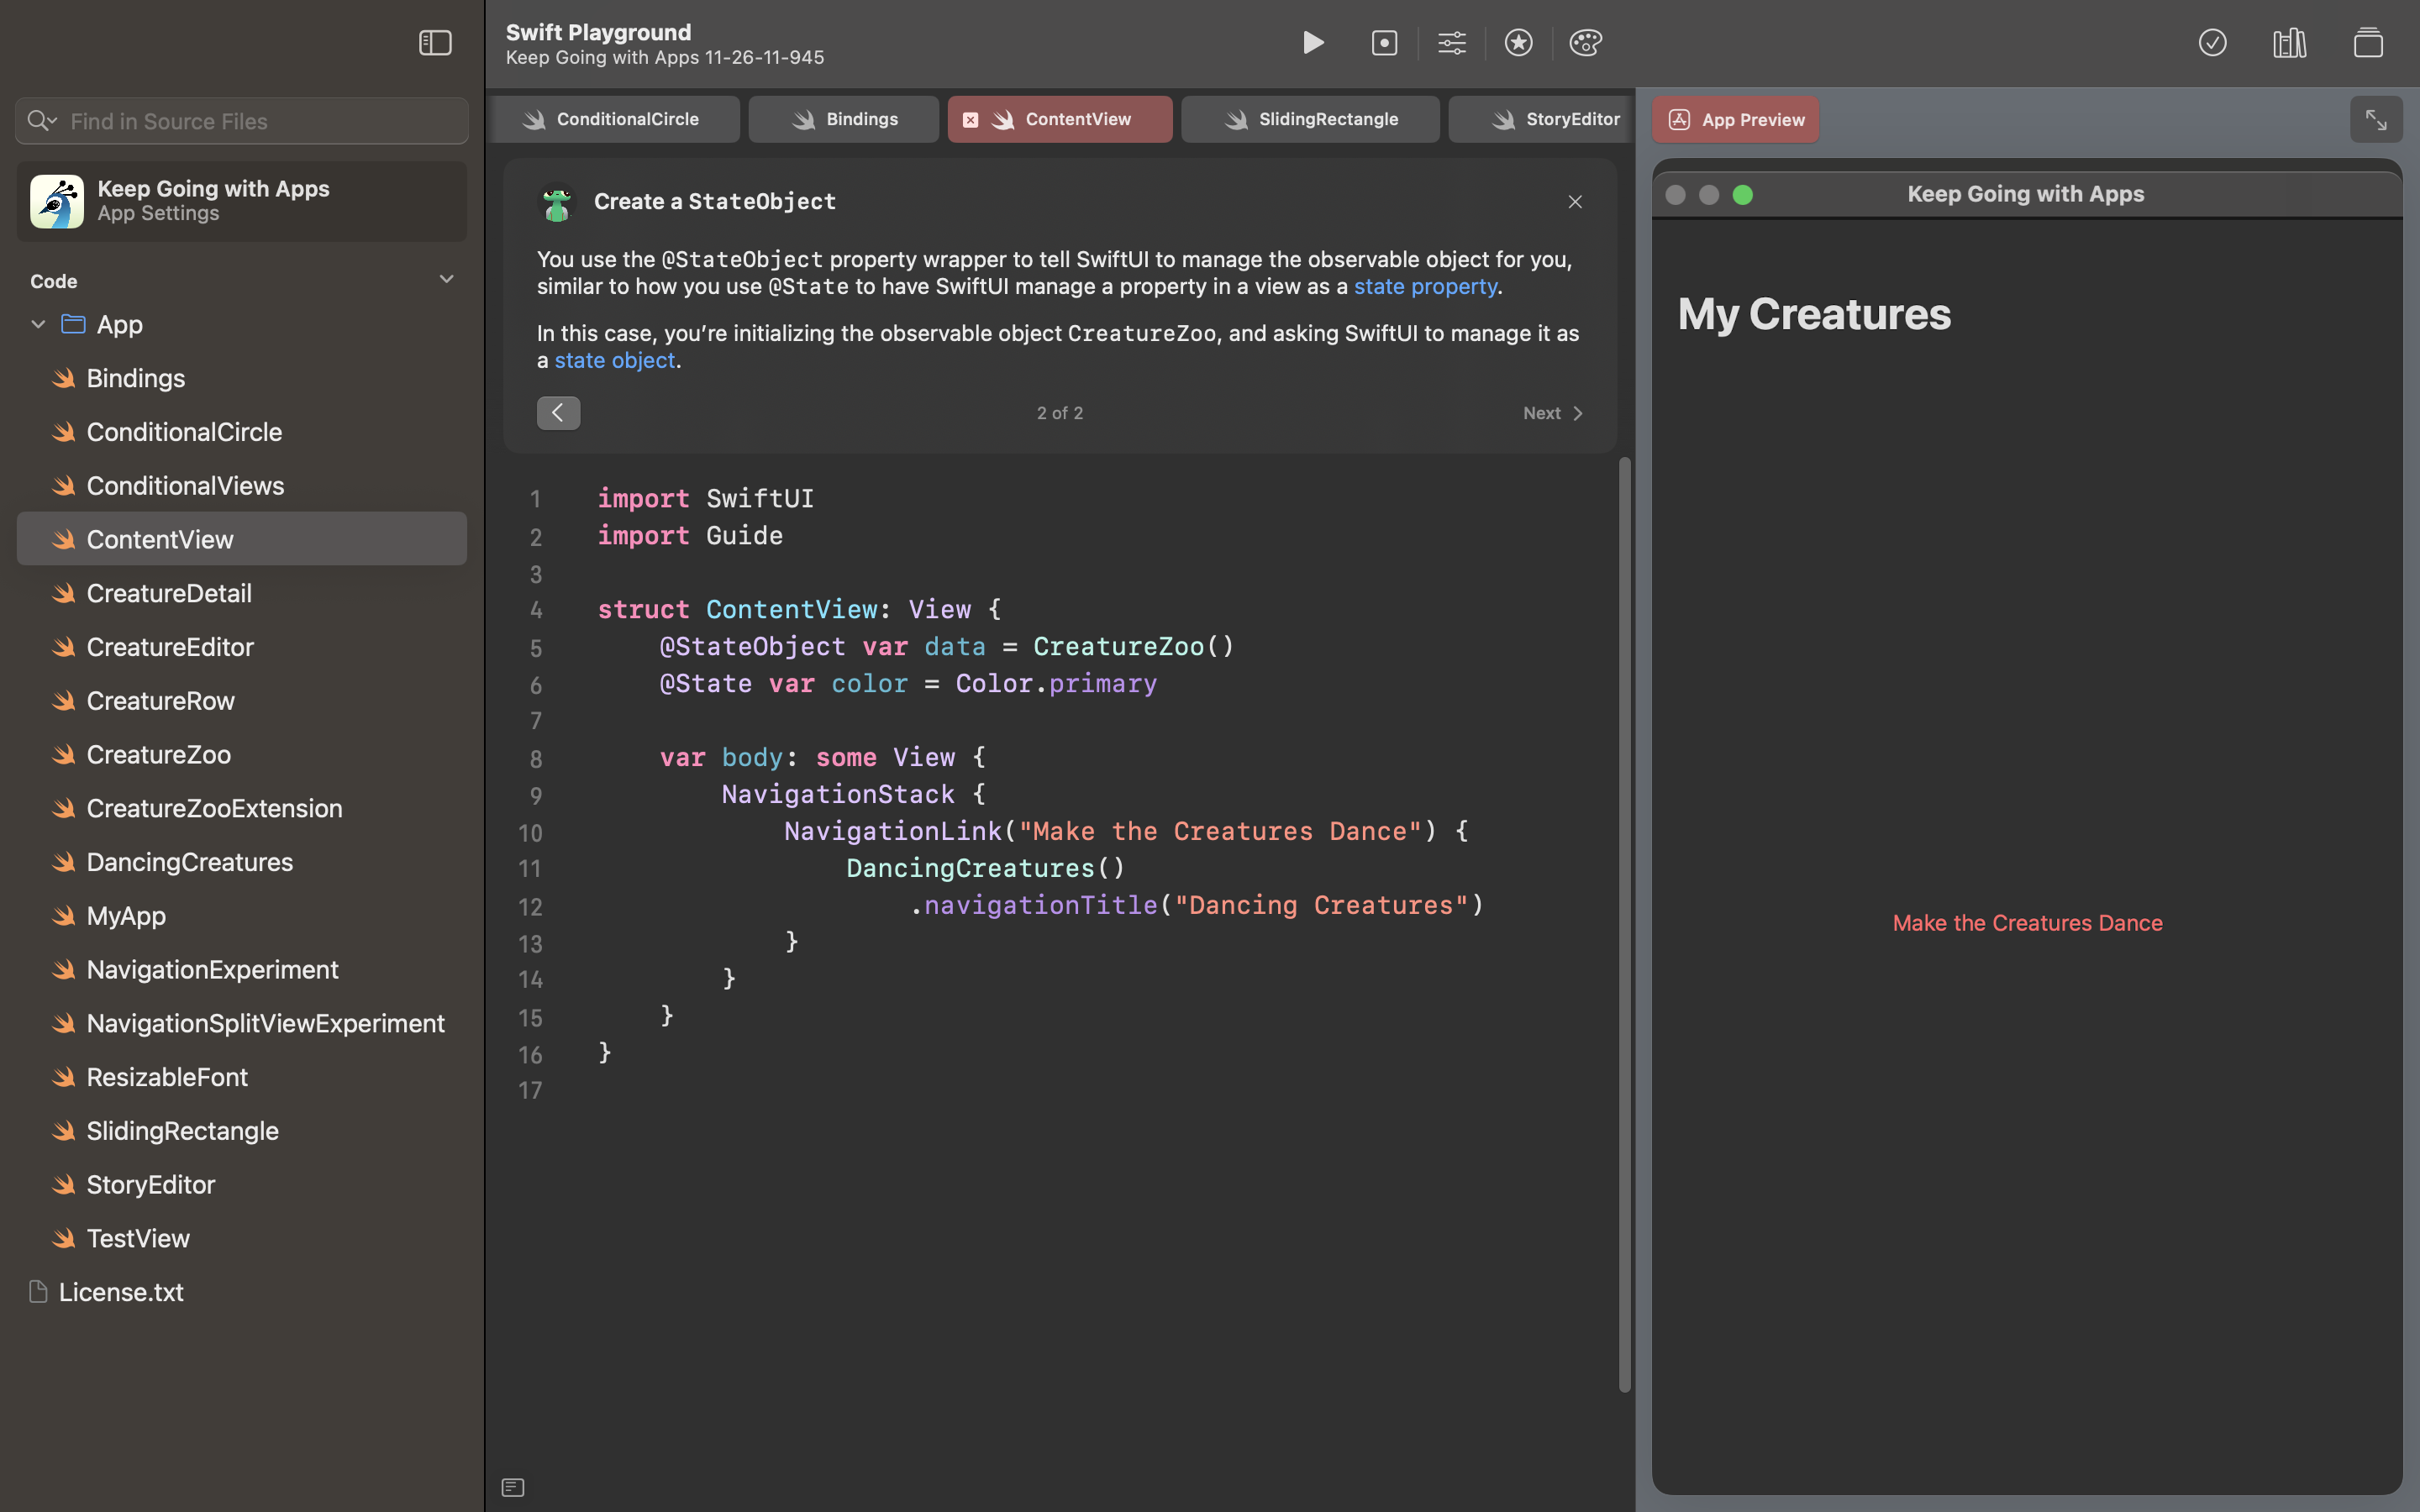Select CreatureZoo file in the sidebar
This screenshot has width=2420, height=1512.
click(158, 755)
